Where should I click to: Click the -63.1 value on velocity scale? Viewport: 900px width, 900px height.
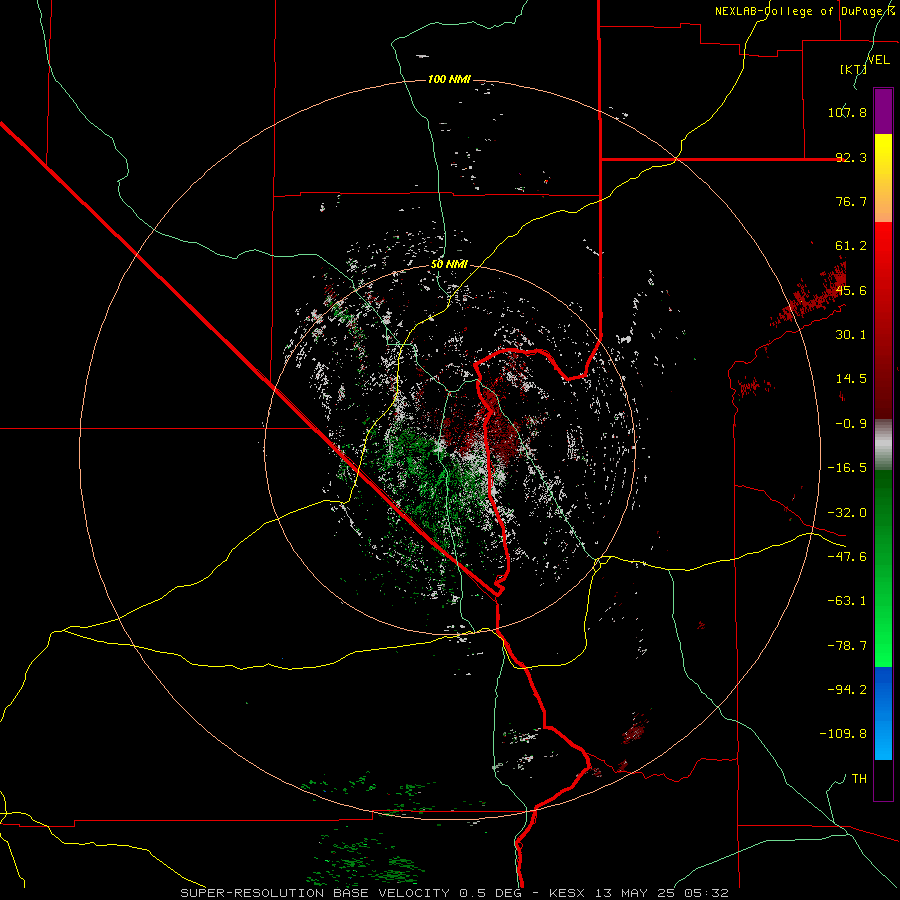coord(847,601)
